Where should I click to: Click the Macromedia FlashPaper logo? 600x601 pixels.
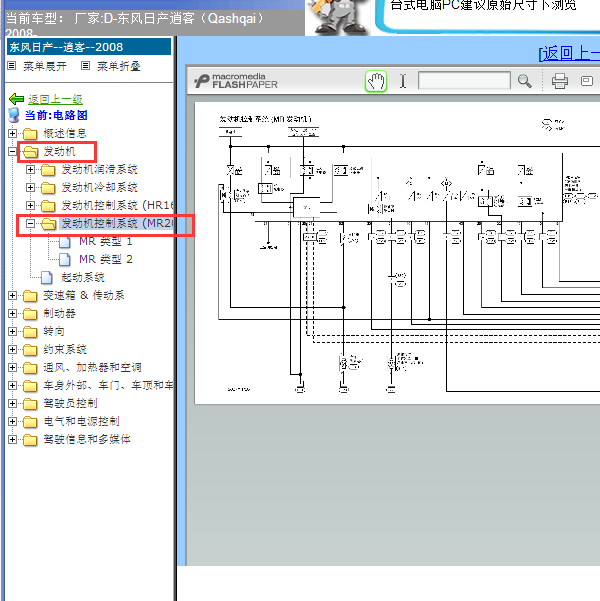(x=235, y=81)
